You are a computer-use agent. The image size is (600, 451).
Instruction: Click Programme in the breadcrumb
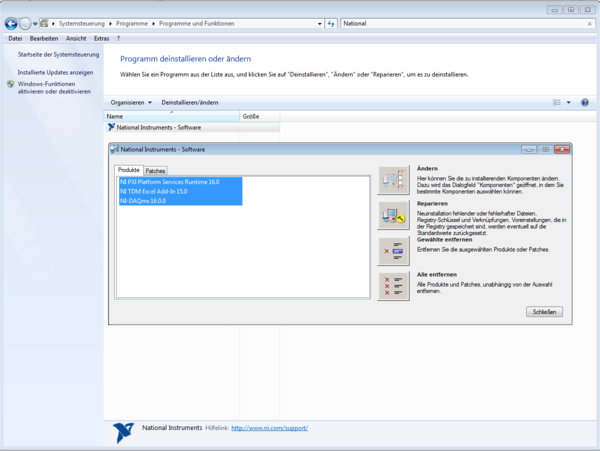pyautogui.click(x=132, y=24)
